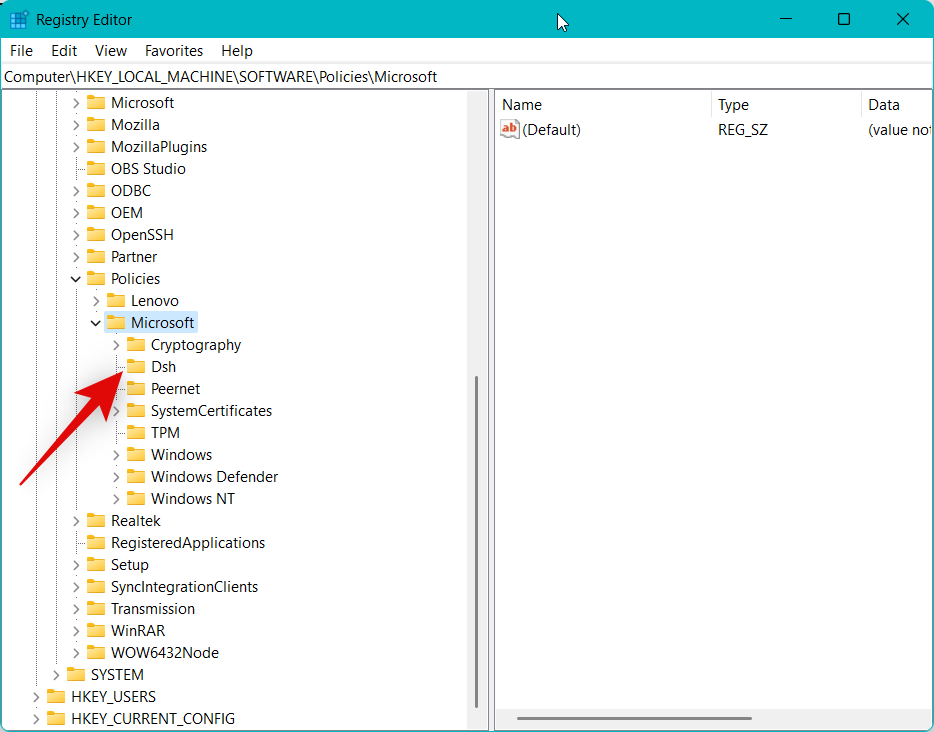This screenshot has height=732, width=934.
Task: Select the Windows Defender folder icon
Action: 136,476
